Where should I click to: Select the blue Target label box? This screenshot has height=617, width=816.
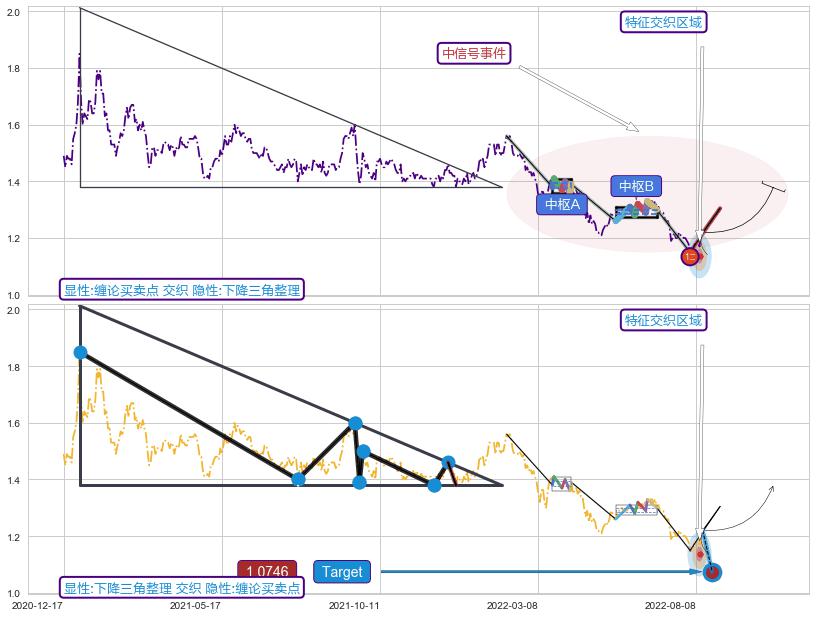coord(342,572)
